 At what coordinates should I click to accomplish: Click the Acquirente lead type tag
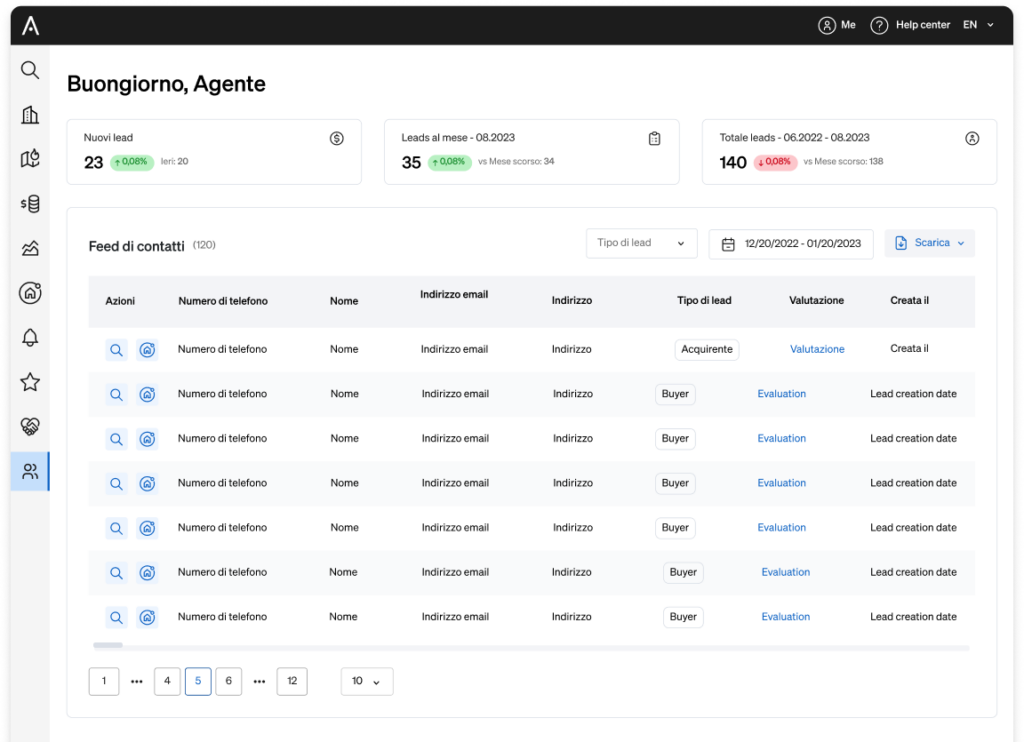pos(707,349)
